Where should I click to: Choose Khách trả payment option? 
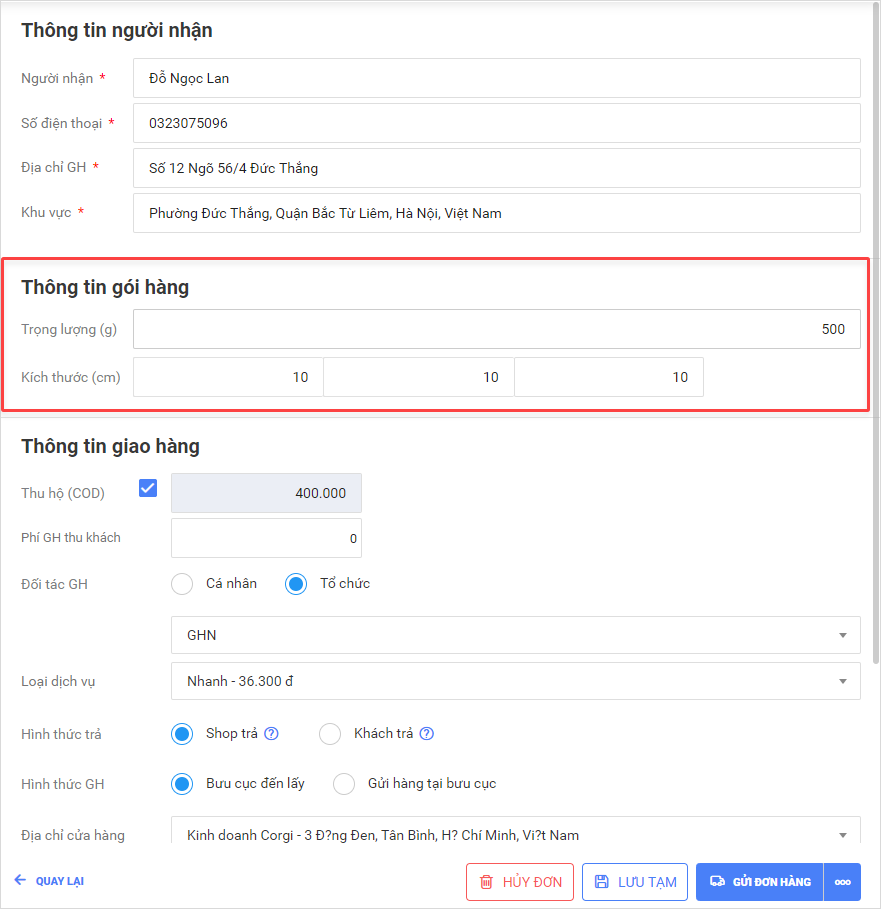(330, 735)
